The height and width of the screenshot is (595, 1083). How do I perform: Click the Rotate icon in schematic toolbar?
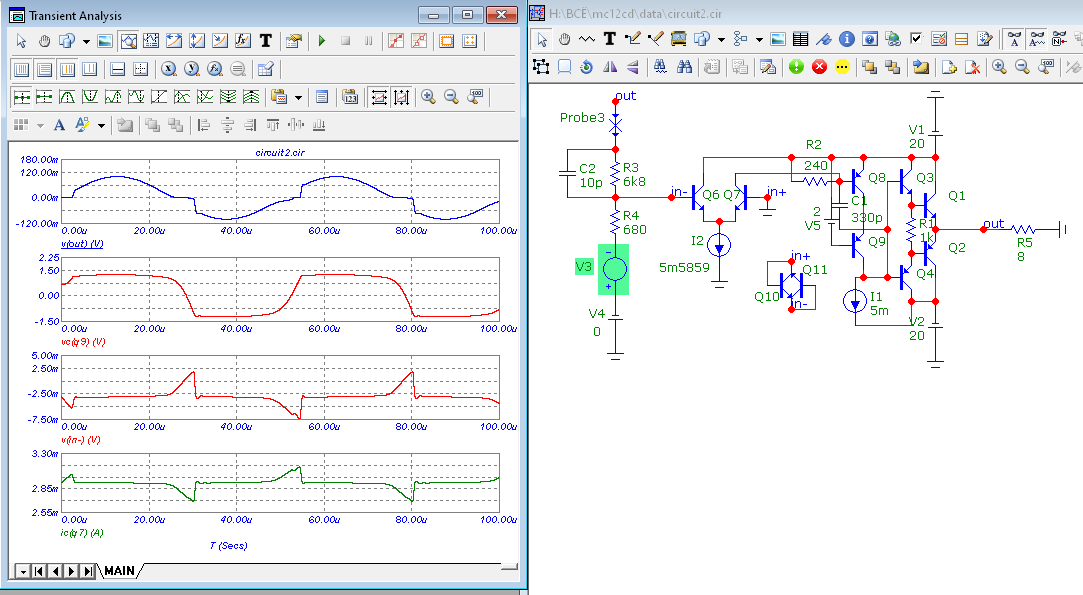pos(587,67)
